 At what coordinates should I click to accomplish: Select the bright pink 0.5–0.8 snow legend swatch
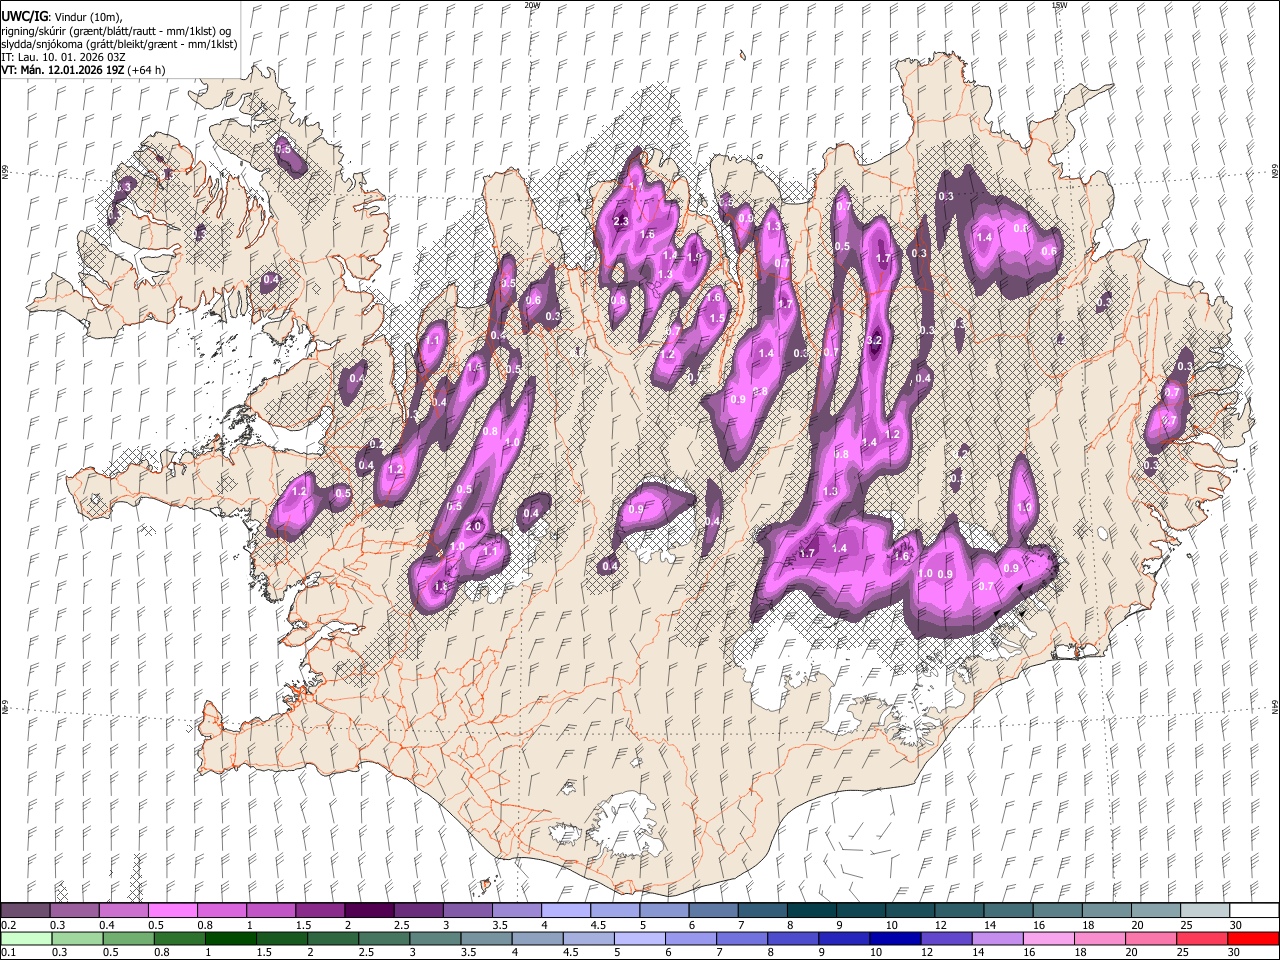click(x=173, y=911)
